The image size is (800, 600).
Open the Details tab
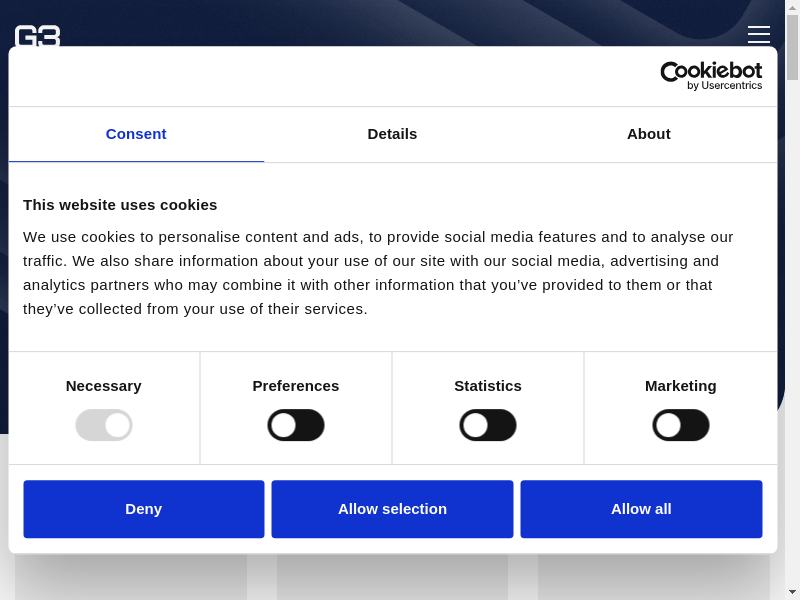point(392,134)
